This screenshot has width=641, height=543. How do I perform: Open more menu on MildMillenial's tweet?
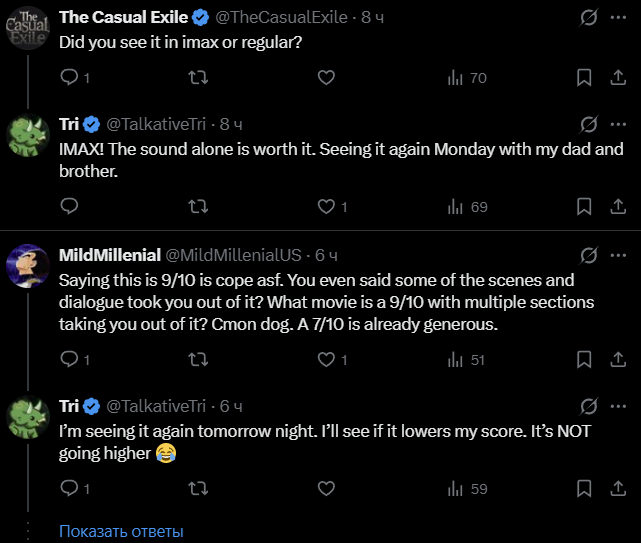tap(618, 255)
